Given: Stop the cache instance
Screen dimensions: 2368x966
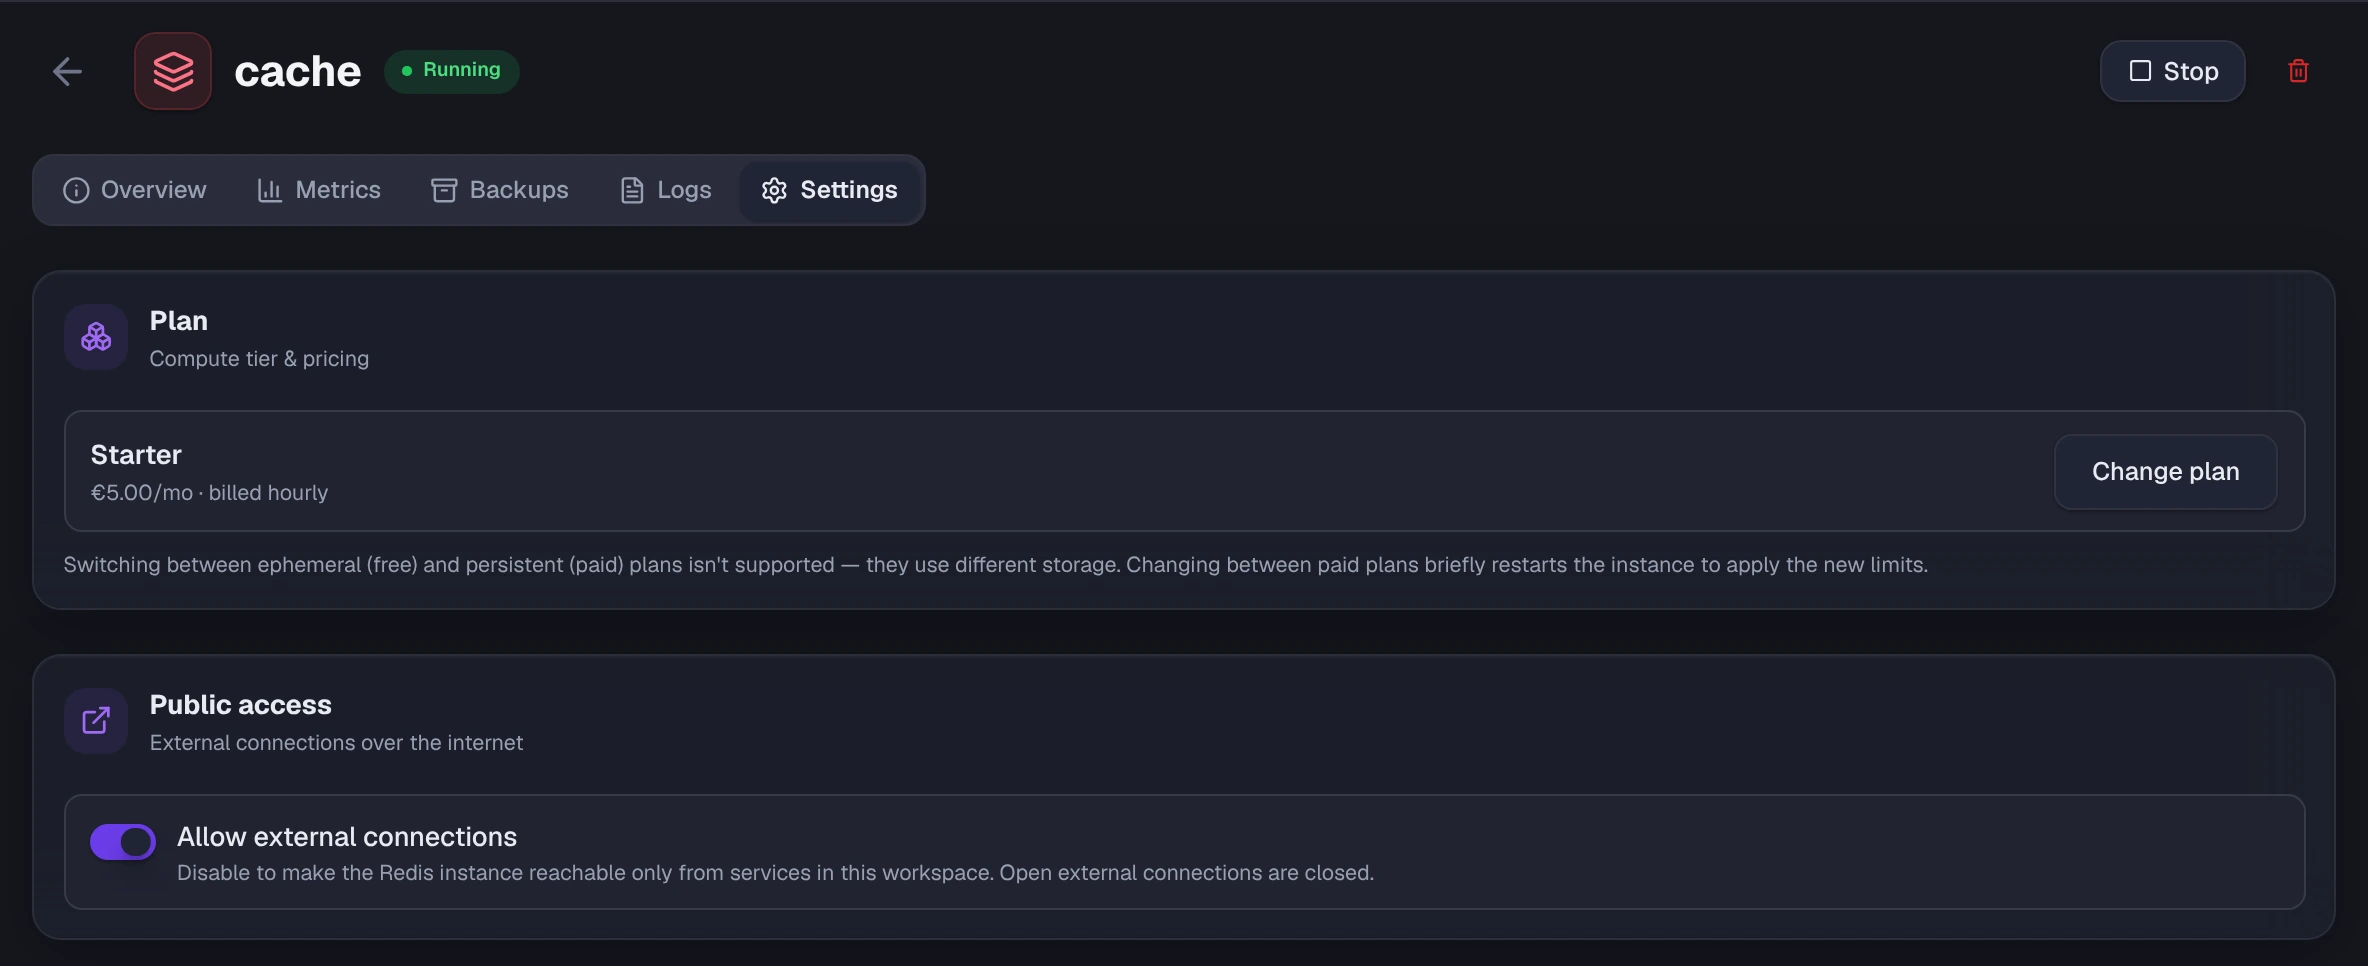Looking at the screenshot, I should 2172,71.
